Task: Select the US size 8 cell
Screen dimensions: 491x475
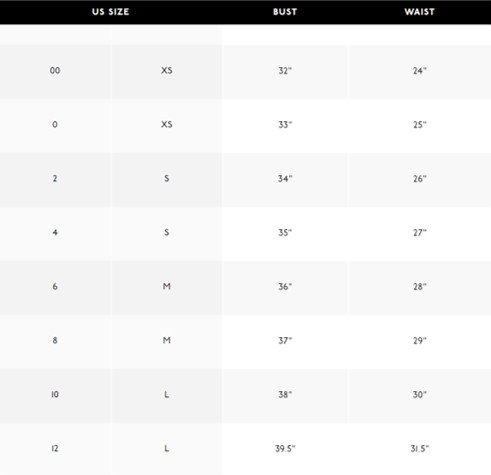Action: coord(55,340)
